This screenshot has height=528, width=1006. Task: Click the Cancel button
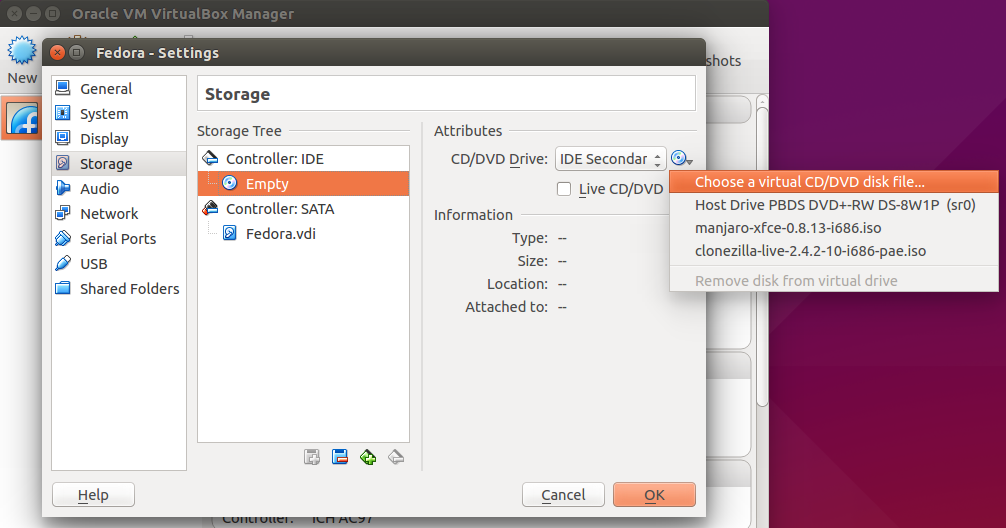pyautogui.click(x=563, y=495)
